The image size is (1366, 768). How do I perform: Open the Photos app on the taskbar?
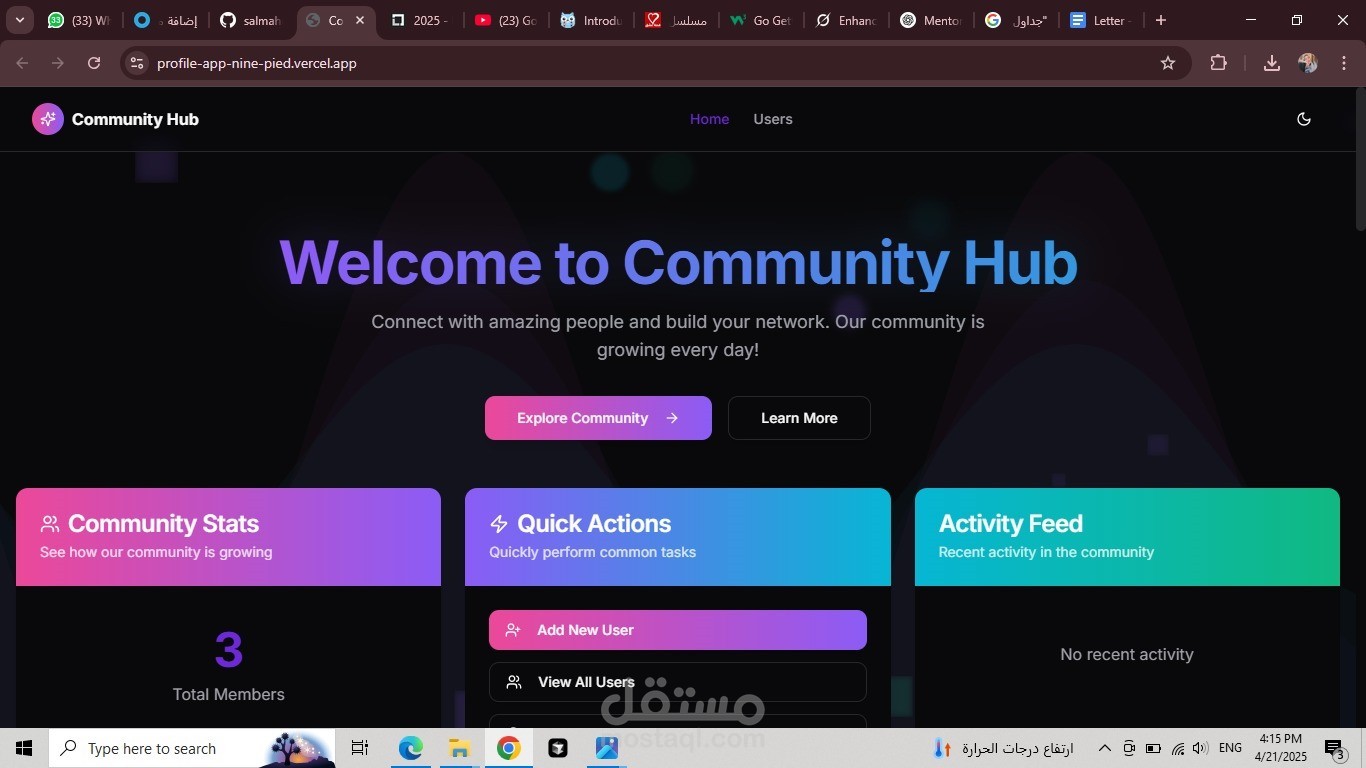coord(607,748)
